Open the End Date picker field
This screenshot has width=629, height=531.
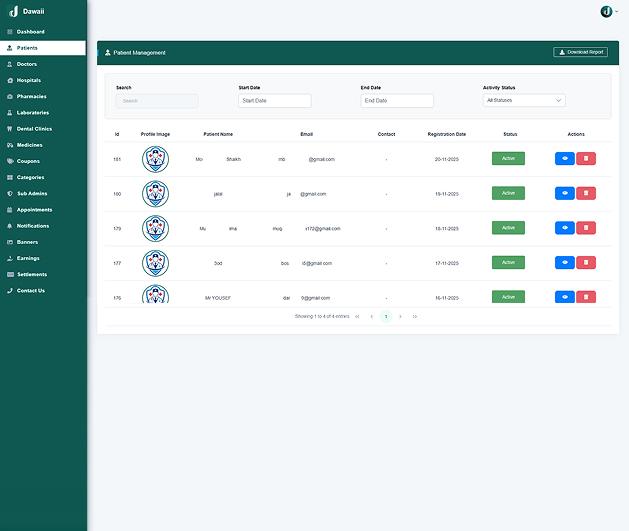coord(397,101)
